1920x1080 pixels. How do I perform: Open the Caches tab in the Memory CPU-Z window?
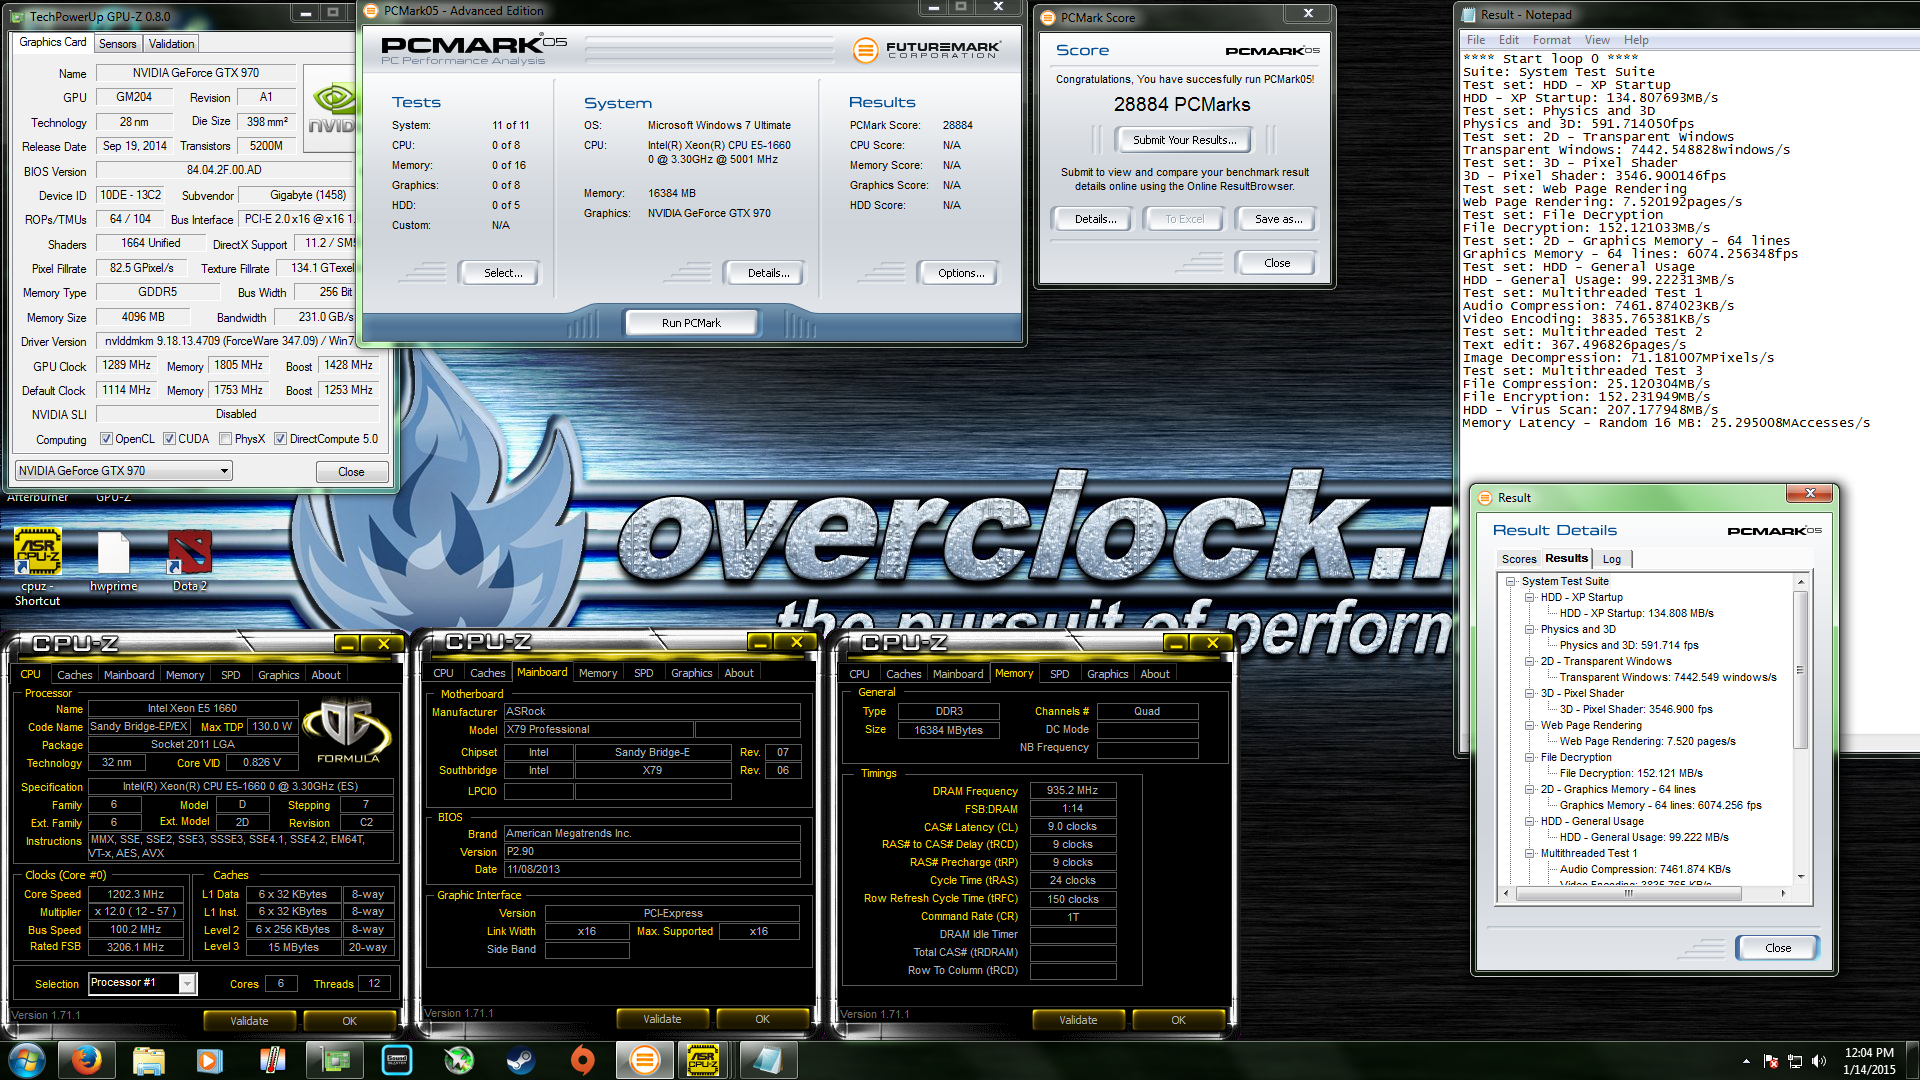pyautogui.click(x=903, y=674)
